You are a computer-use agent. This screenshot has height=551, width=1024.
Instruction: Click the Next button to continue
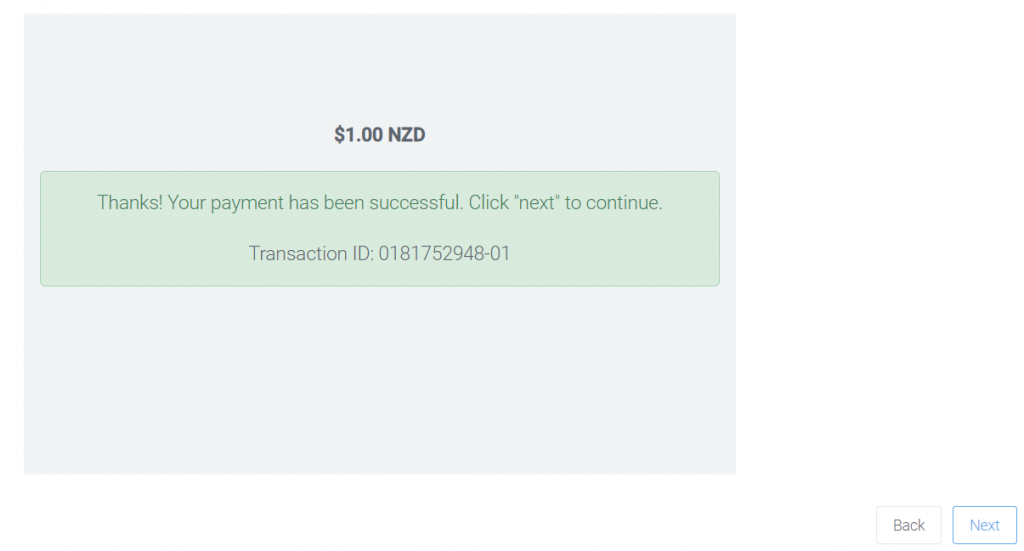click(984, 525)
